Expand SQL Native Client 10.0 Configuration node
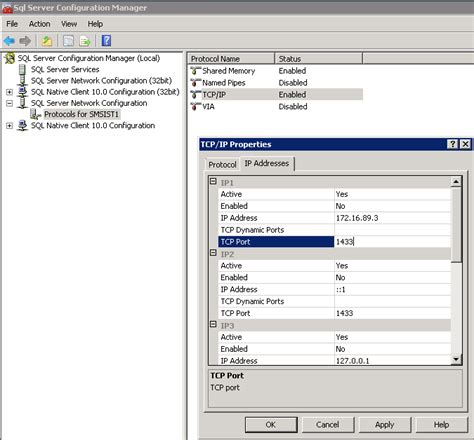474x440 pixels. point(10,126)
